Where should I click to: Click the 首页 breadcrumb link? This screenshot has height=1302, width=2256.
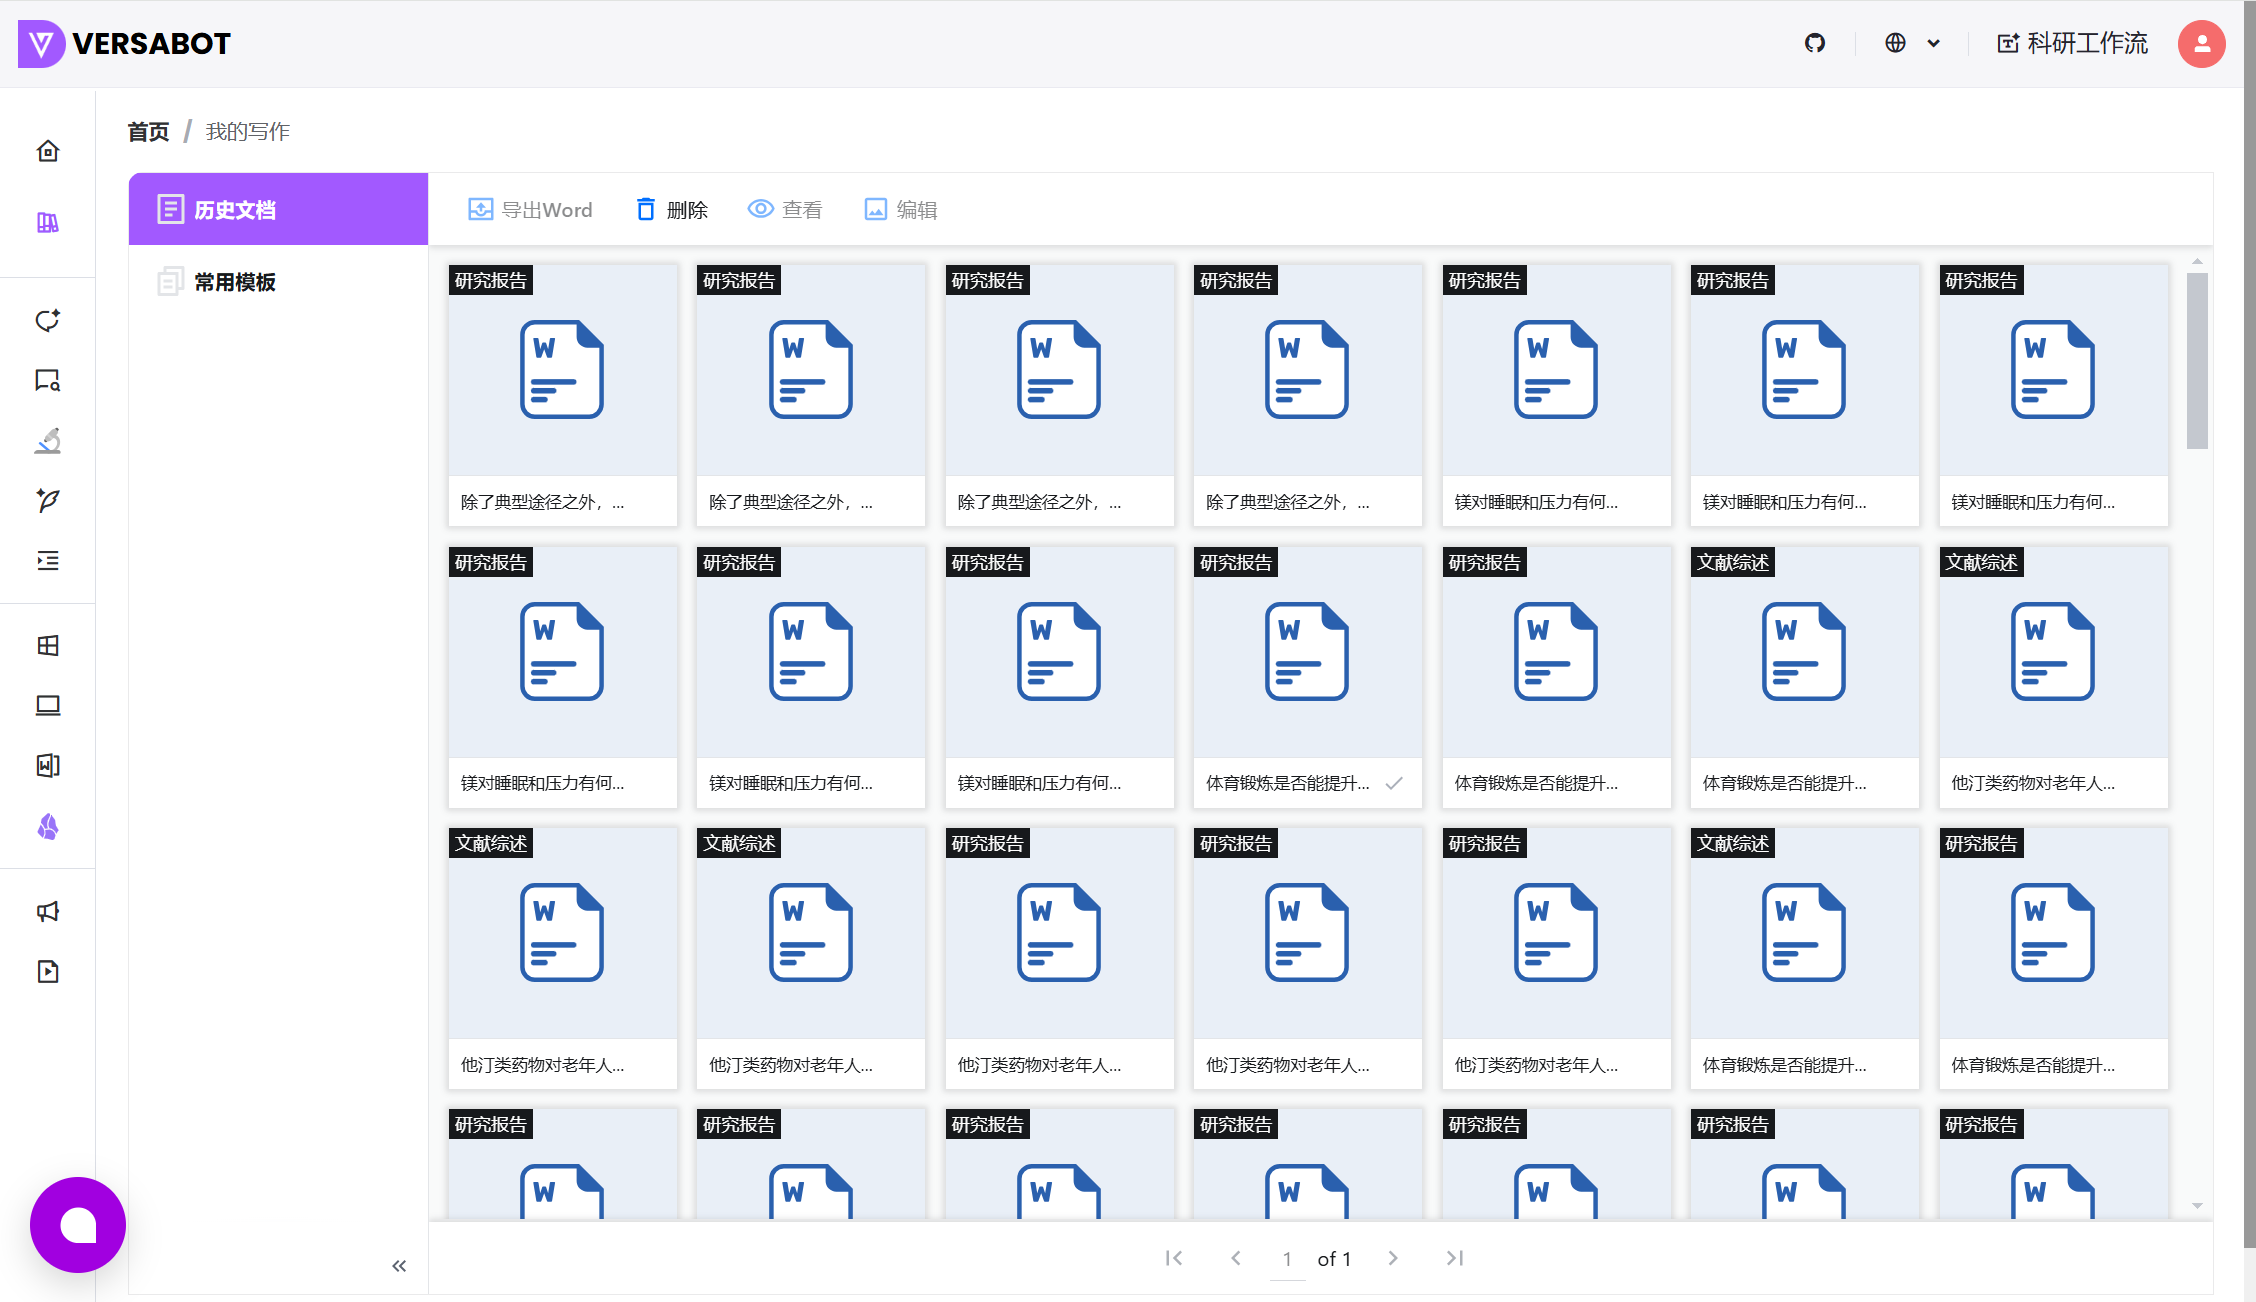(x=148, y=132)
